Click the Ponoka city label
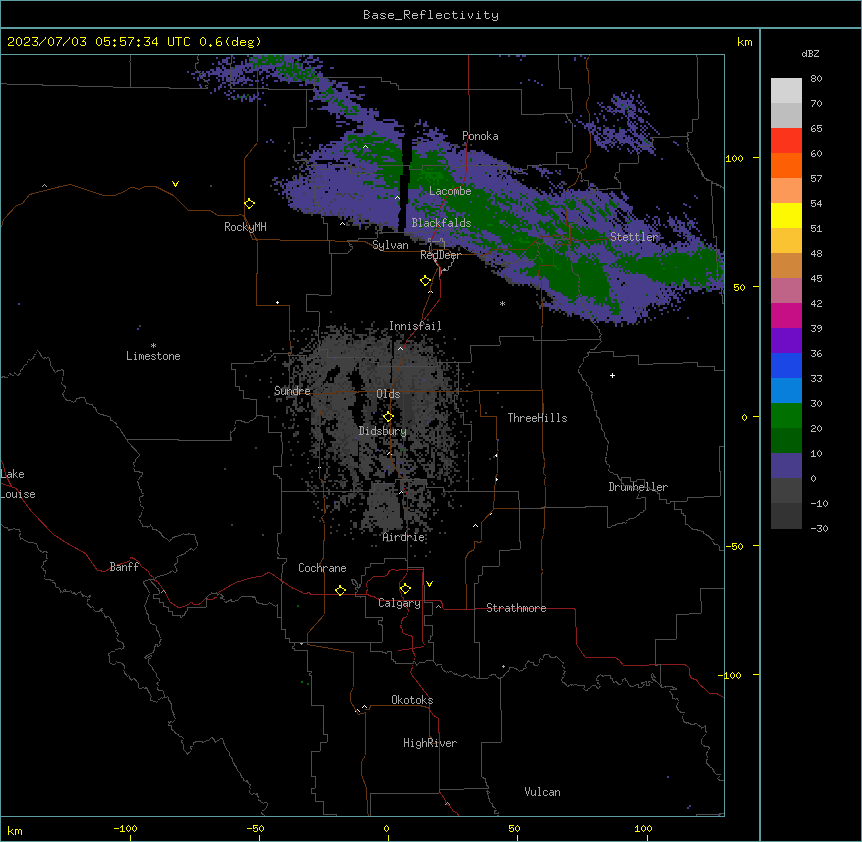 tap(480, 136)
